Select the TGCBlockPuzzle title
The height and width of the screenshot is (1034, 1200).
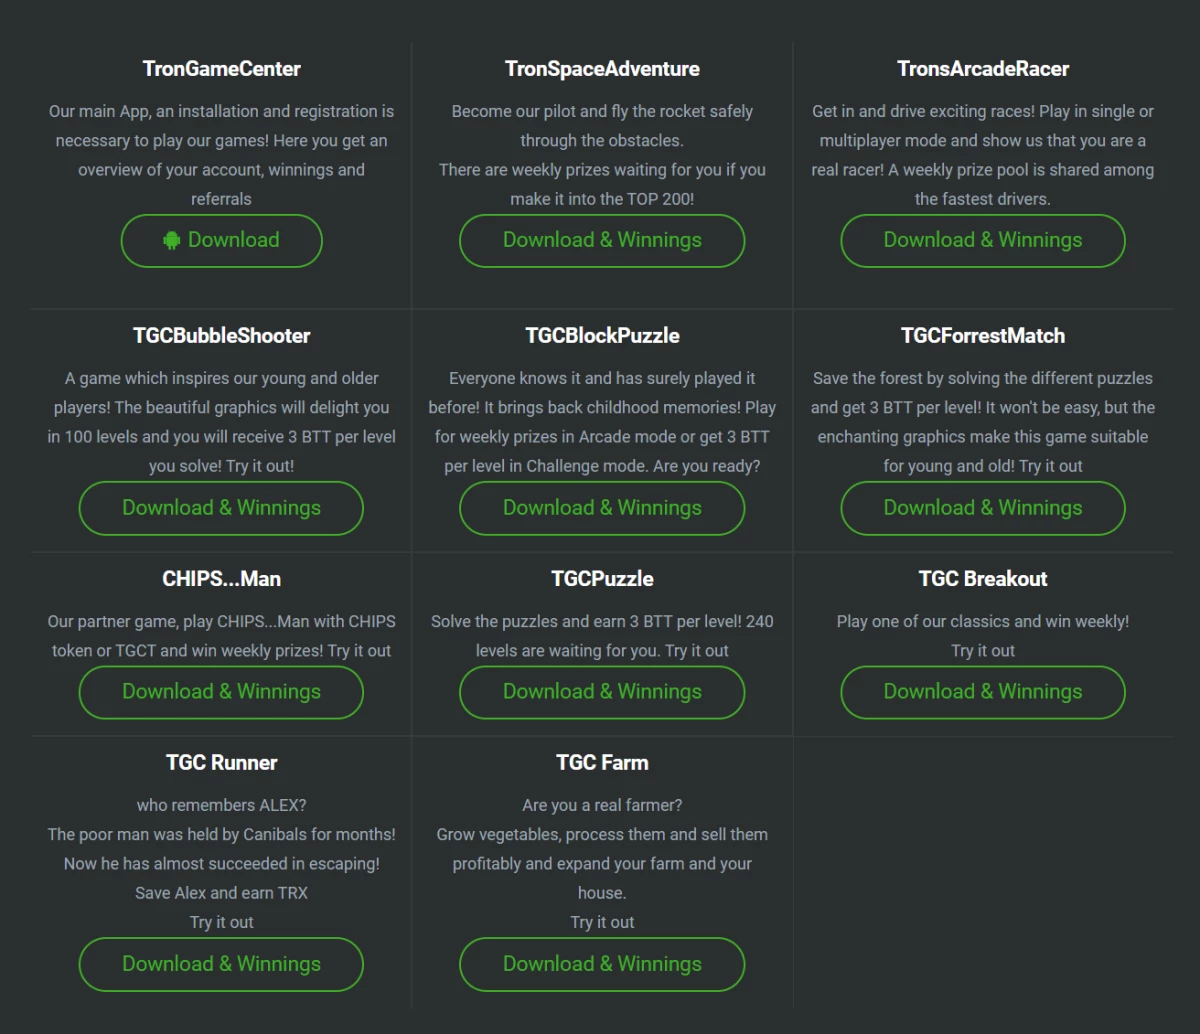point(602,336)
